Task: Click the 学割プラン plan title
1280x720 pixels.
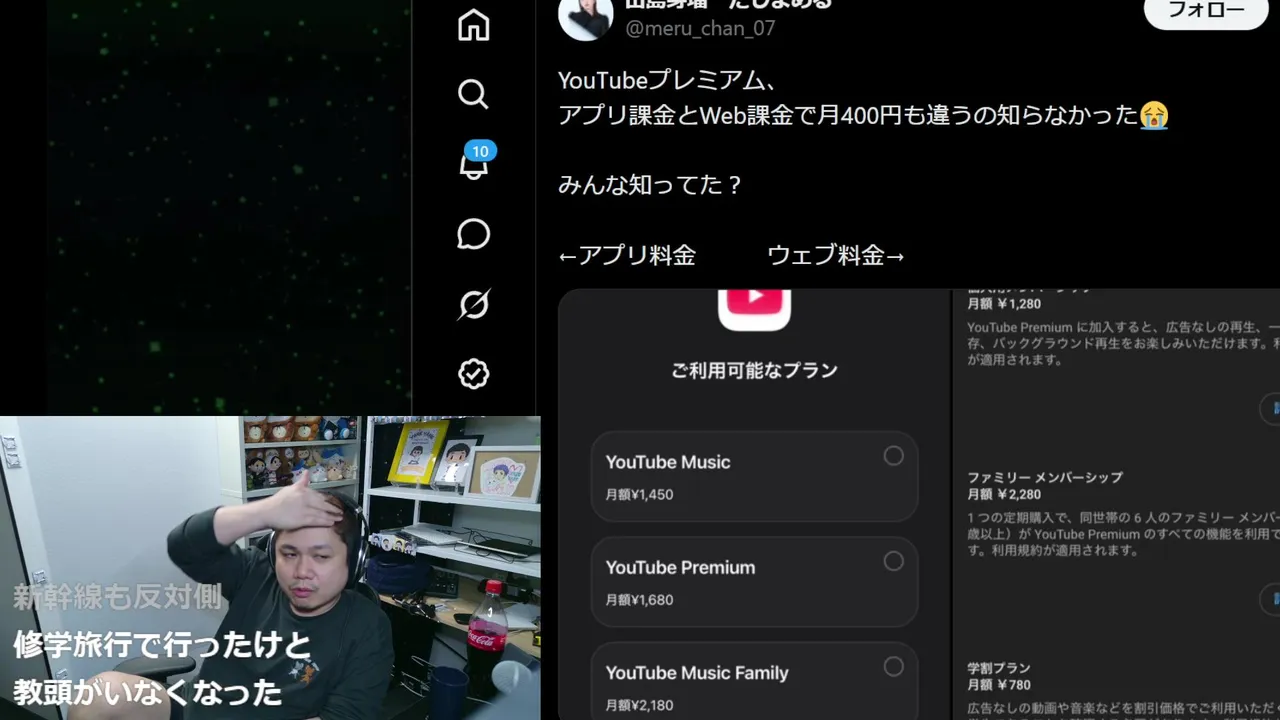Action: click(x=998, y=668)
